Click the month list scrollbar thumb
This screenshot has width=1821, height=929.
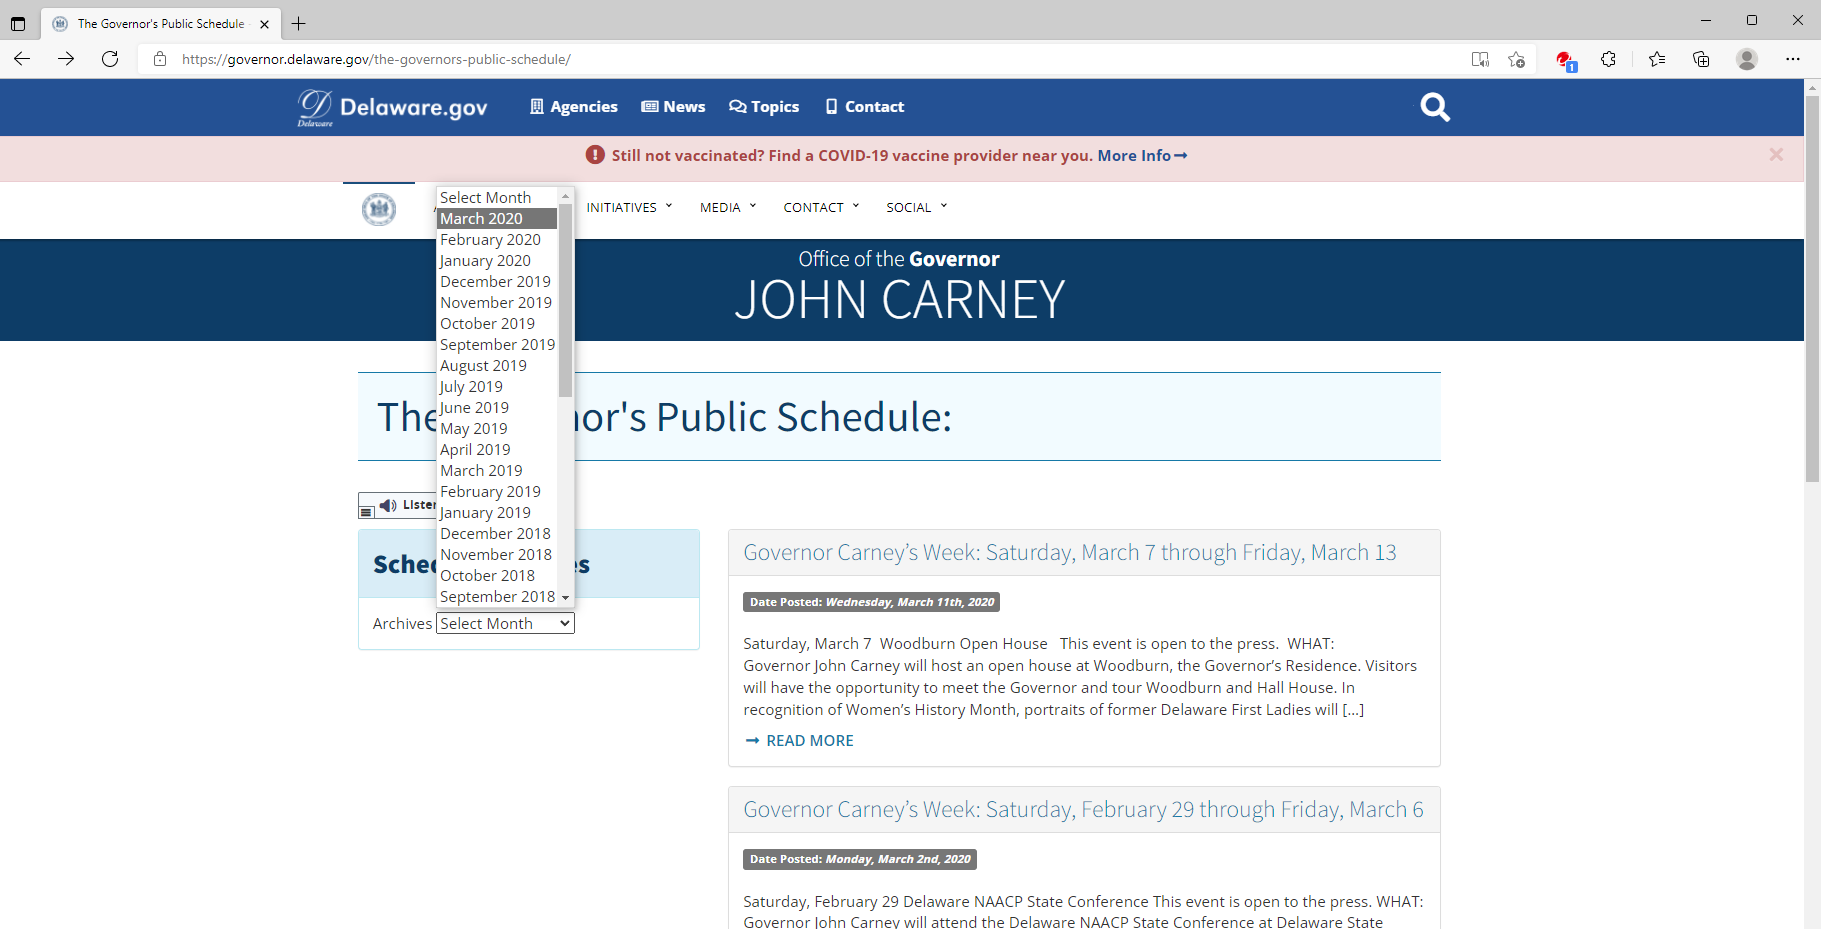(x=565, y=300)
